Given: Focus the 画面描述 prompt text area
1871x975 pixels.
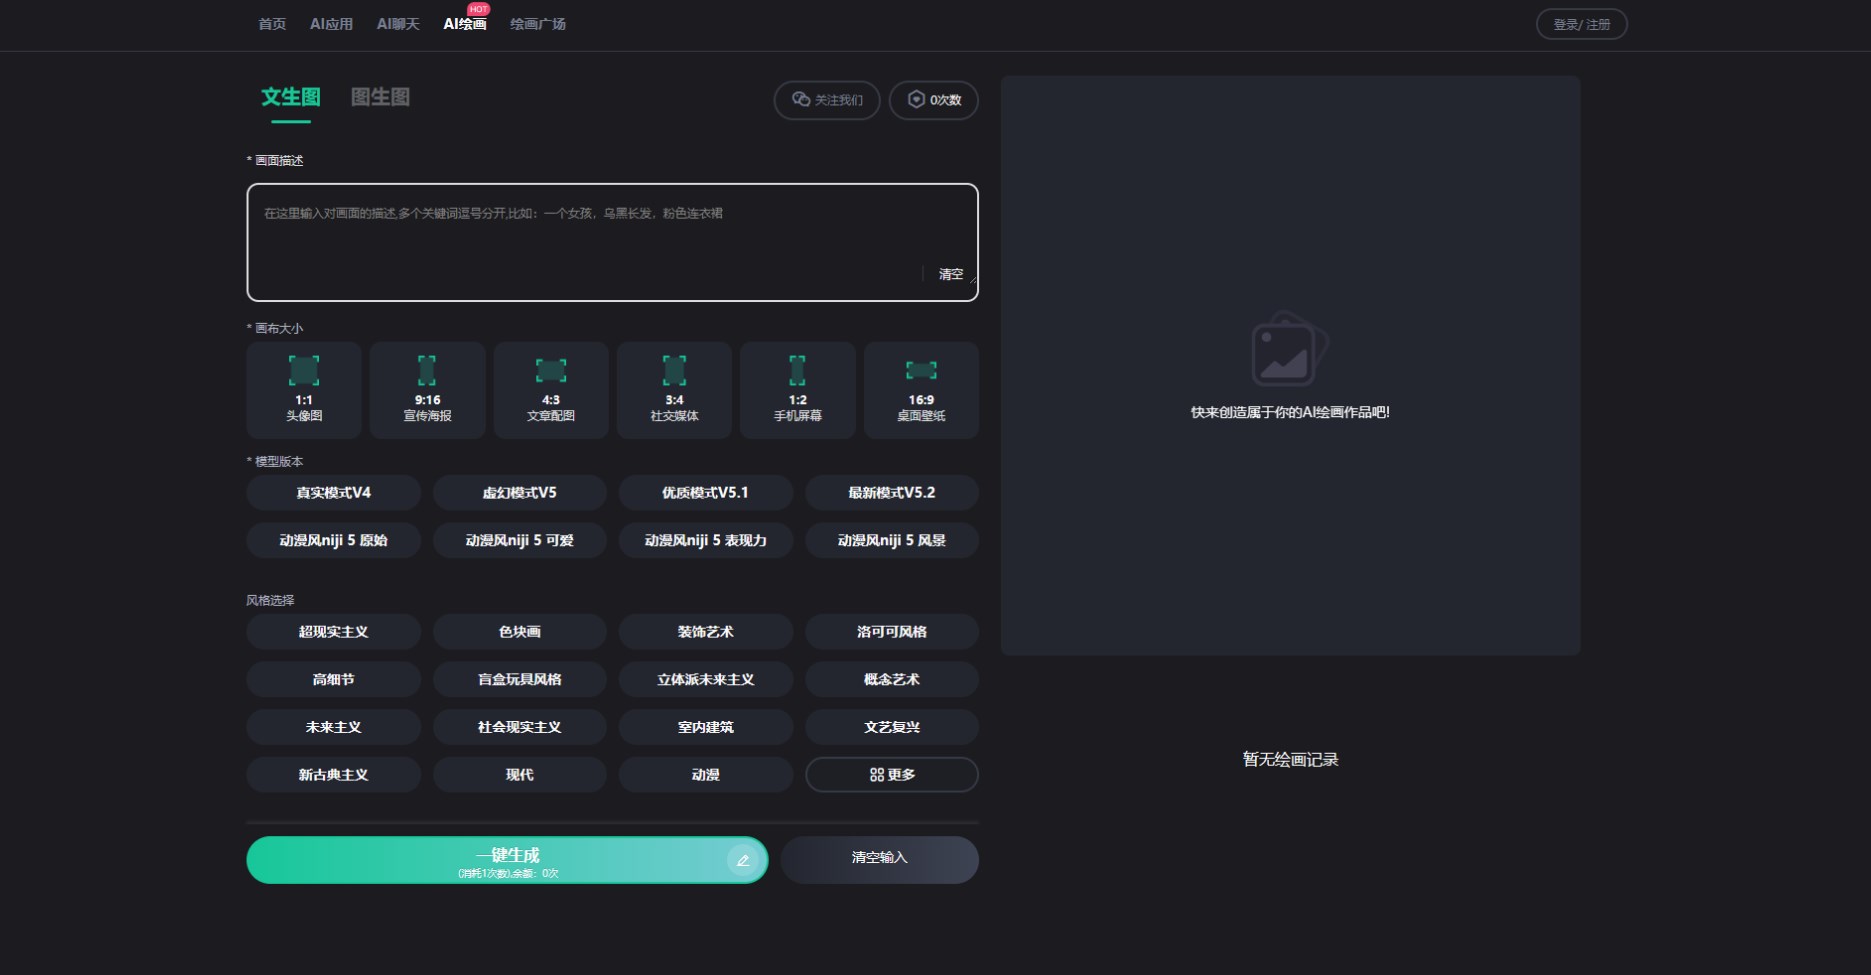Looking at the screenshot, I should tap(612, 242).
